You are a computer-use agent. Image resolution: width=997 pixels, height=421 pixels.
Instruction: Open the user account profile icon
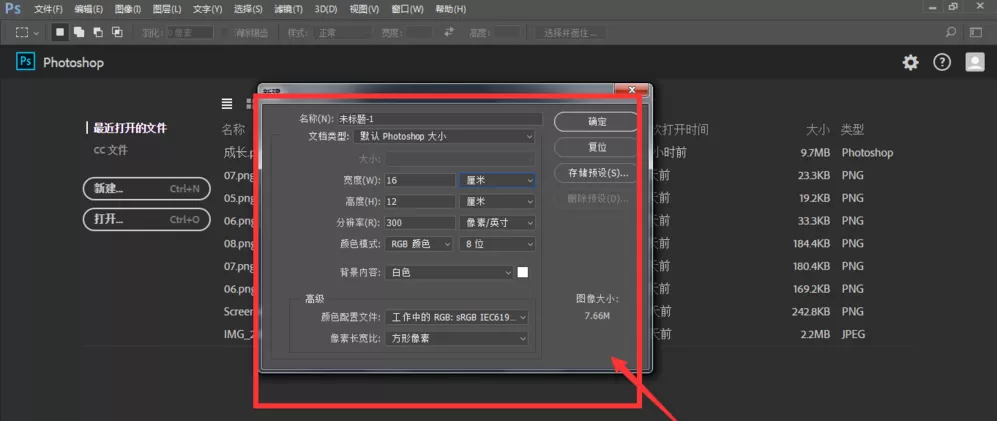pyautogui.click(x=975, y=62)
